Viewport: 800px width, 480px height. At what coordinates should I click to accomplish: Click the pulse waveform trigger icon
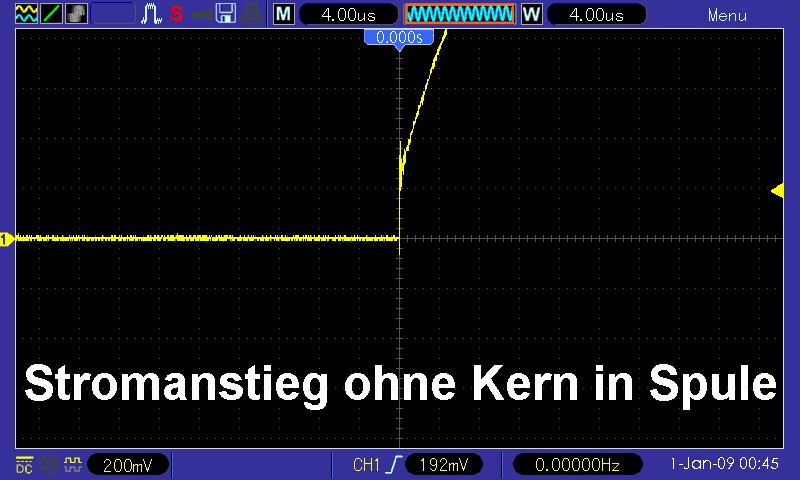click(151, 14)
